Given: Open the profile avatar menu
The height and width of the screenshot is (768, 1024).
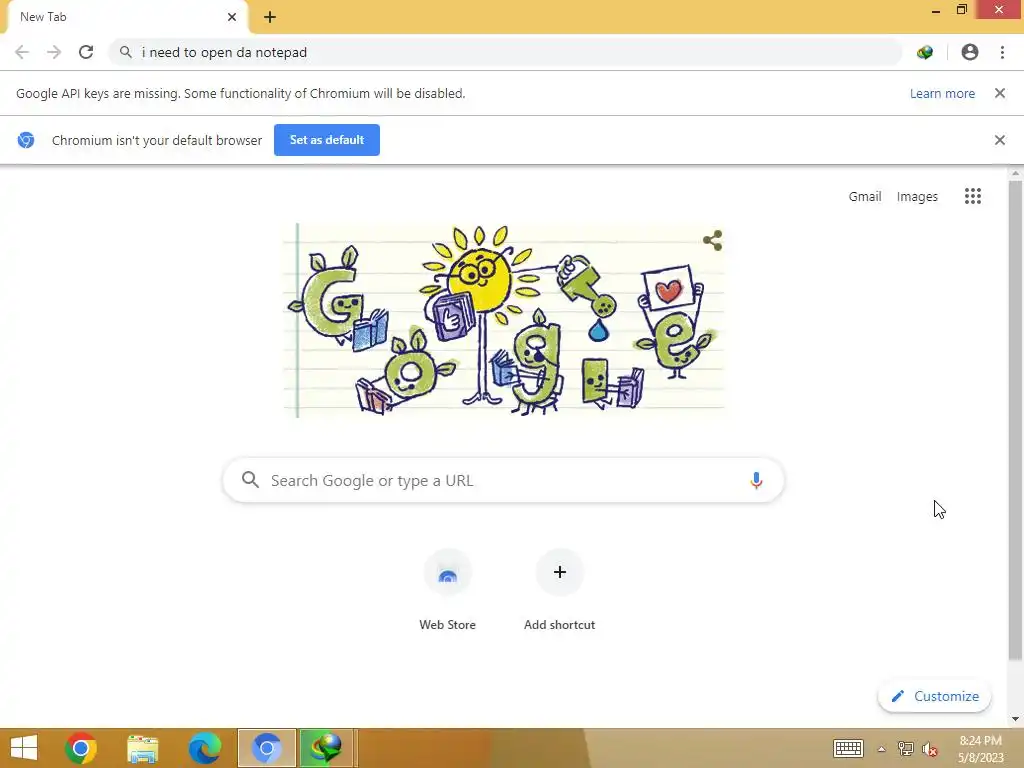Looking at the screenshot, I should (970, 52).
